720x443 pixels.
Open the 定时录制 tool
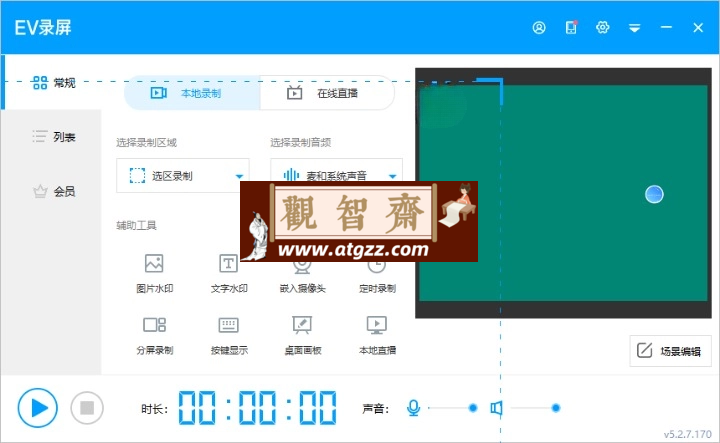point(377,278)
